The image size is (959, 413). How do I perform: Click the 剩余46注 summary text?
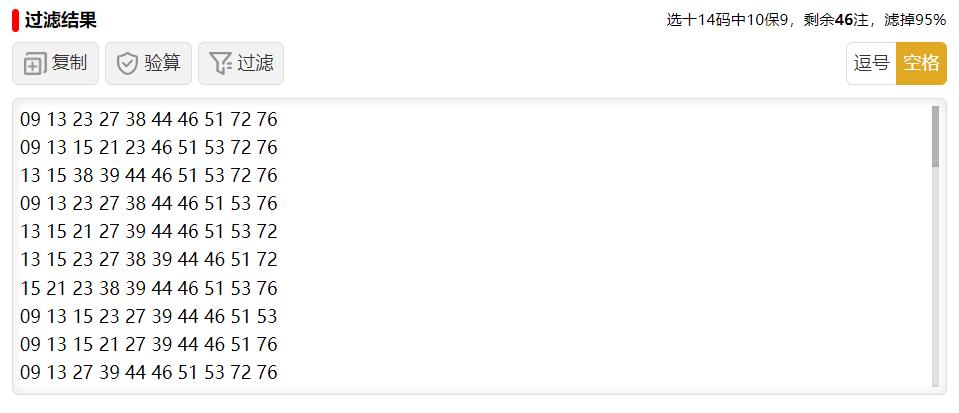tap(835, 20)
